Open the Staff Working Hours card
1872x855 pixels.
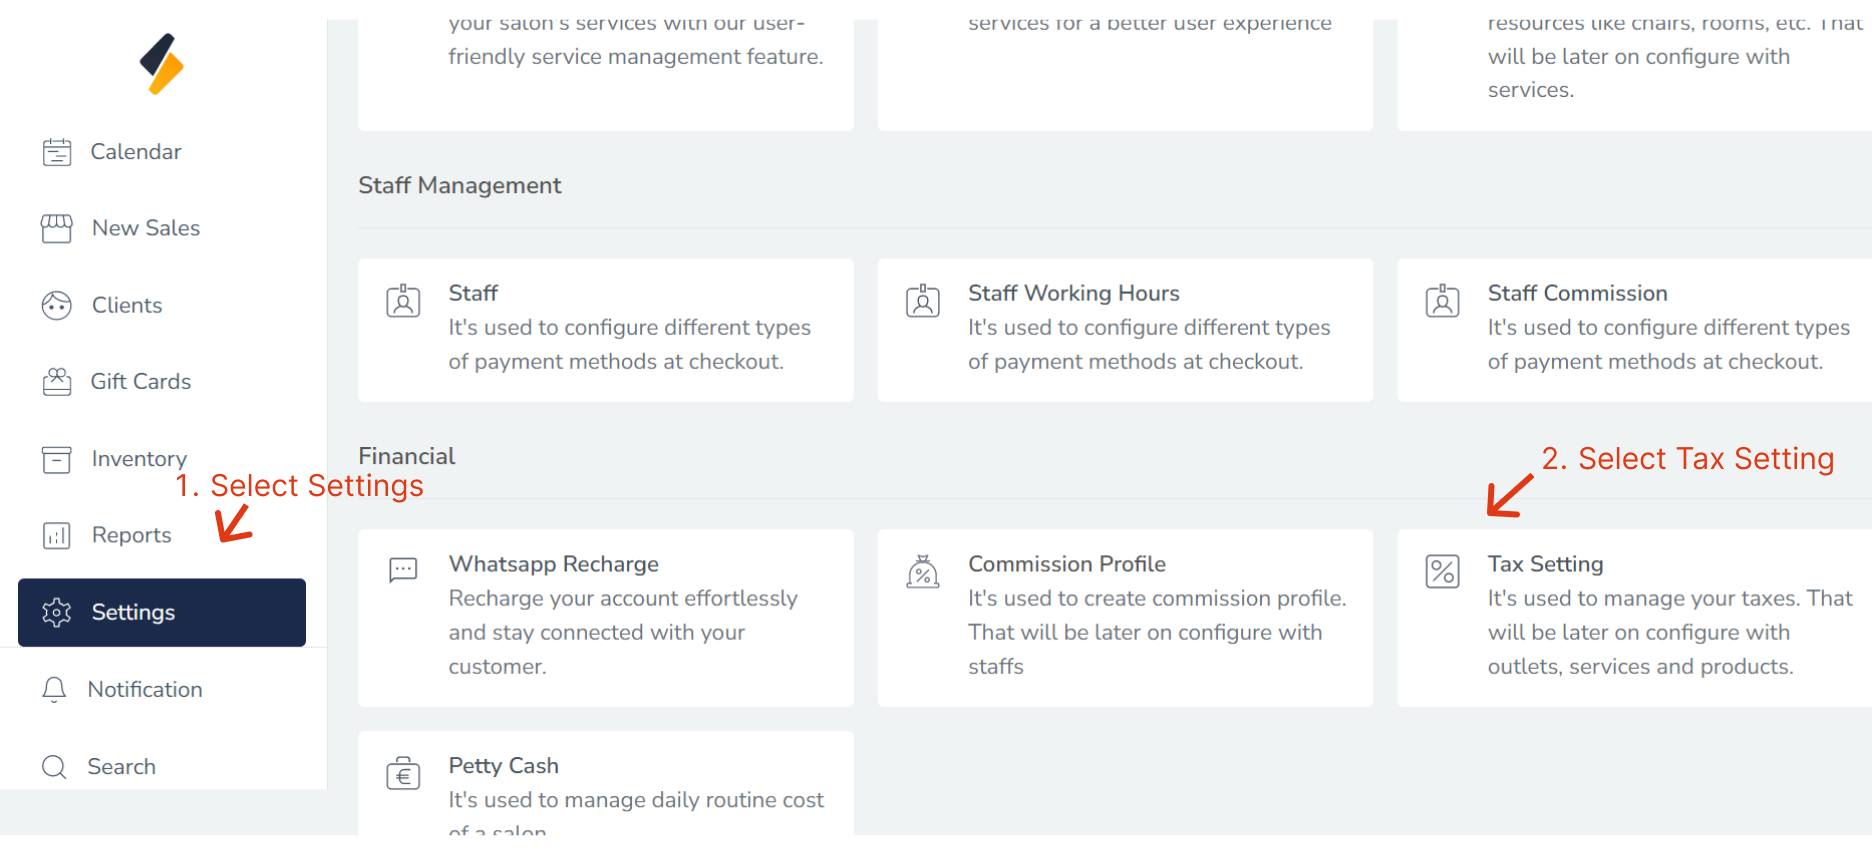coord(1073,293)
